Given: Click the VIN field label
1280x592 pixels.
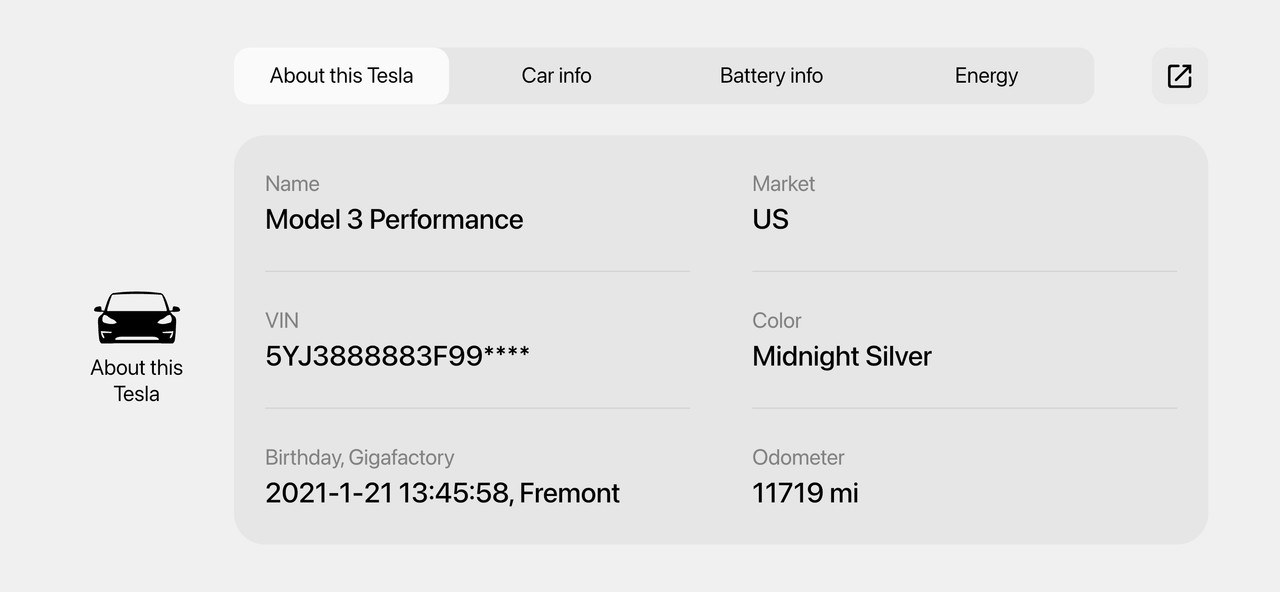Looking at the screenshot, I should [x=282, y=321].
